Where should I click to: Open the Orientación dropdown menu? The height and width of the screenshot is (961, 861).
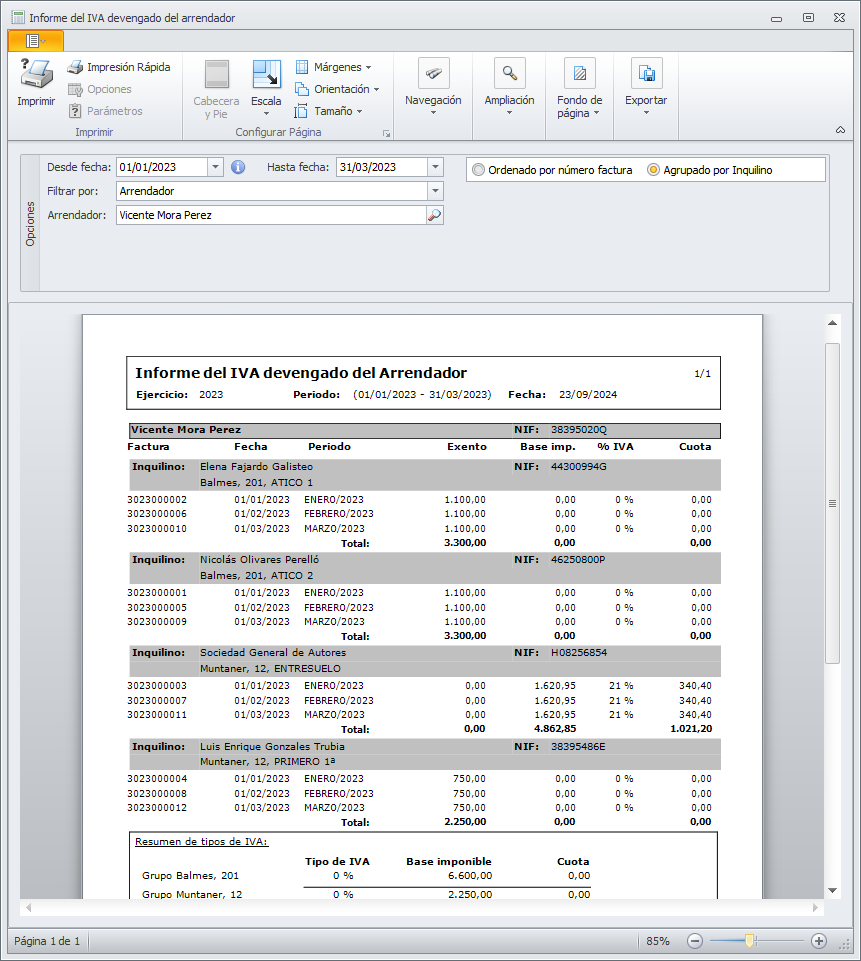coord(337,89)
